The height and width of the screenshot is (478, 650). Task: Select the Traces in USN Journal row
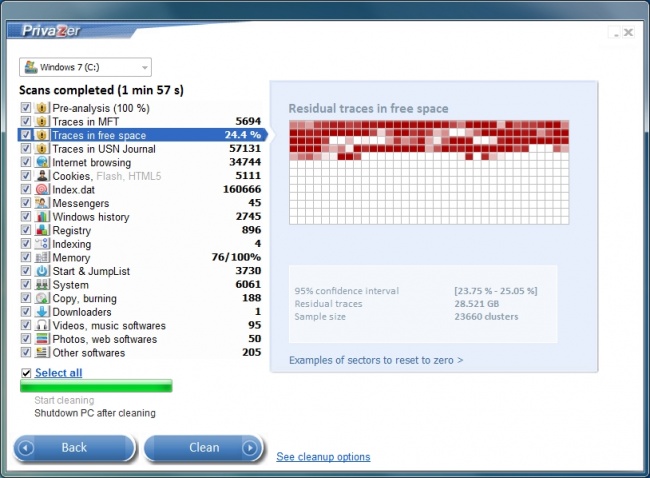(141, 149)
